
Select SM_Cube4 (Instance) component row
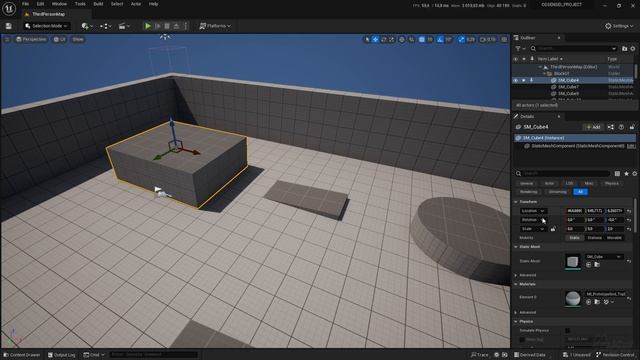tap(575, 138)
